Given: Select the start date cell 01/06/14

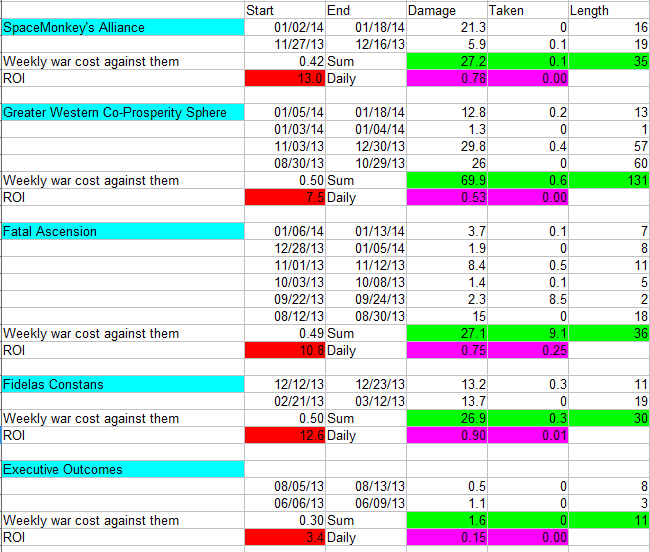Looking at the screenshot, I should (285, 231).
